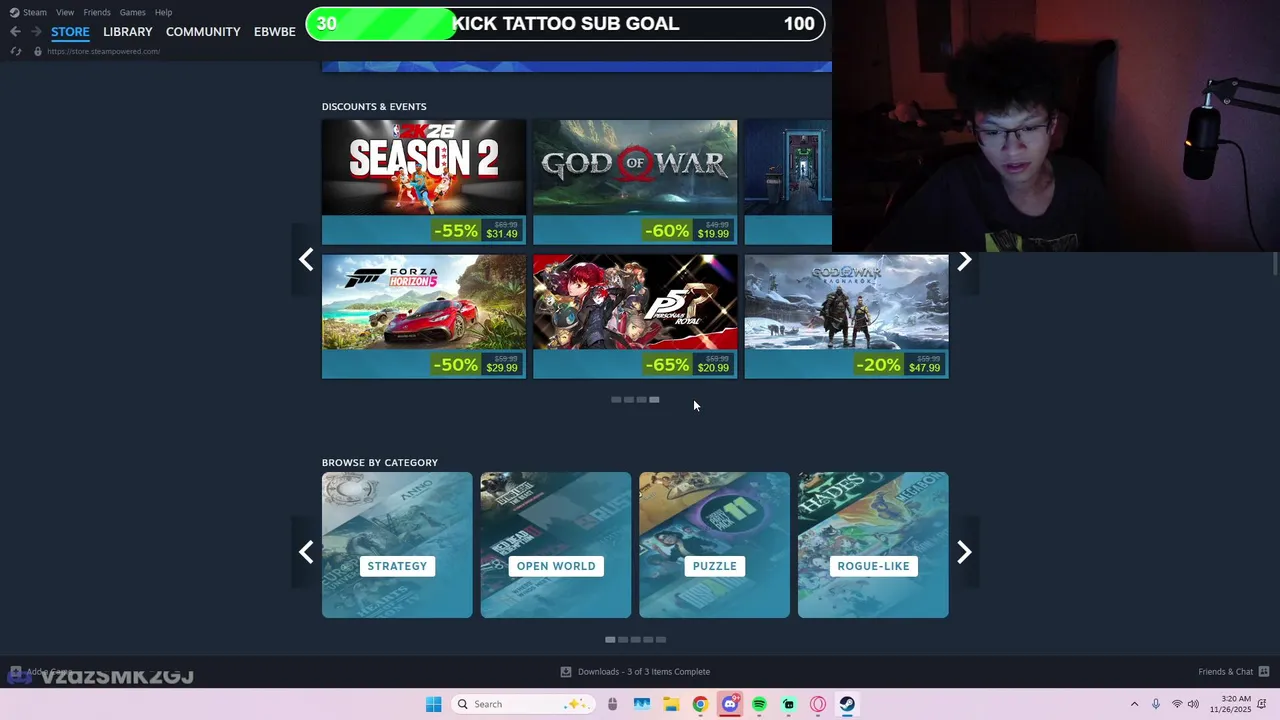1280x720 pixels.
Task: Click the BROWSE BY CATEGORY heading
Action: [380, 462]
